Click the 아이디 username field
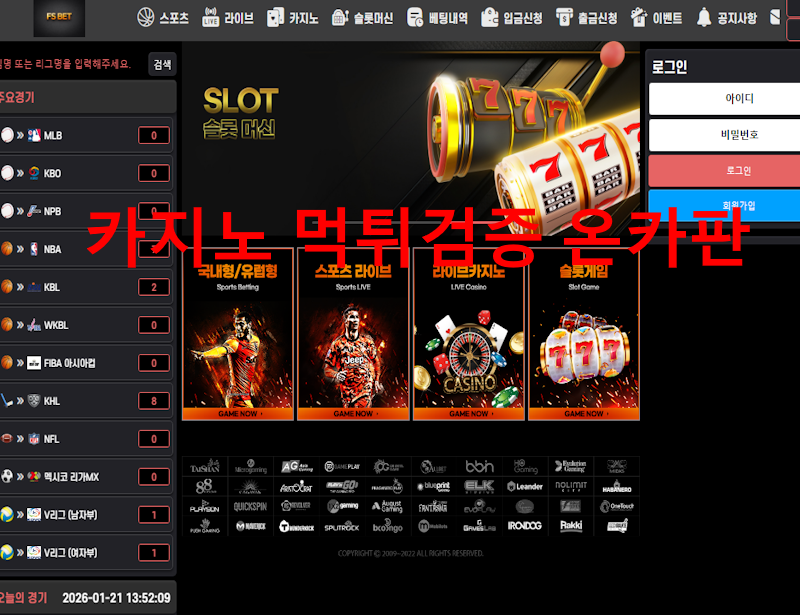Screen dimensions: 800x615 [724, 99]
